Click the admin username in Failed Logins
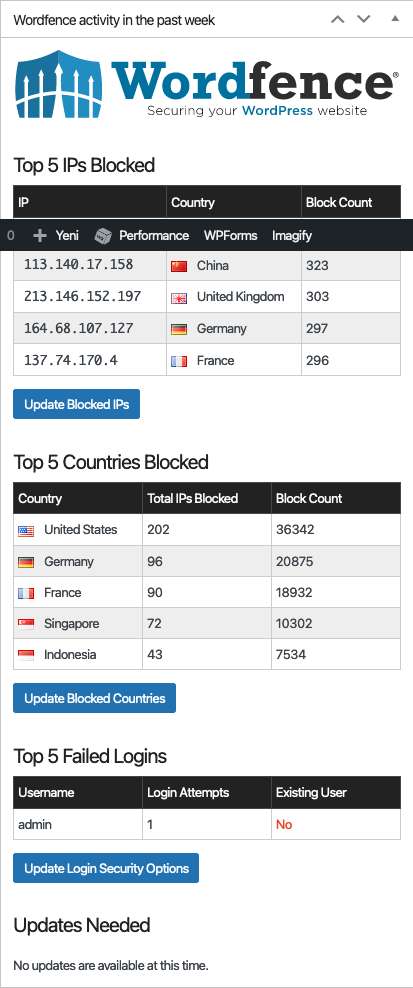Viewport: 413px width, 988px height. click(x=35, y=824)
